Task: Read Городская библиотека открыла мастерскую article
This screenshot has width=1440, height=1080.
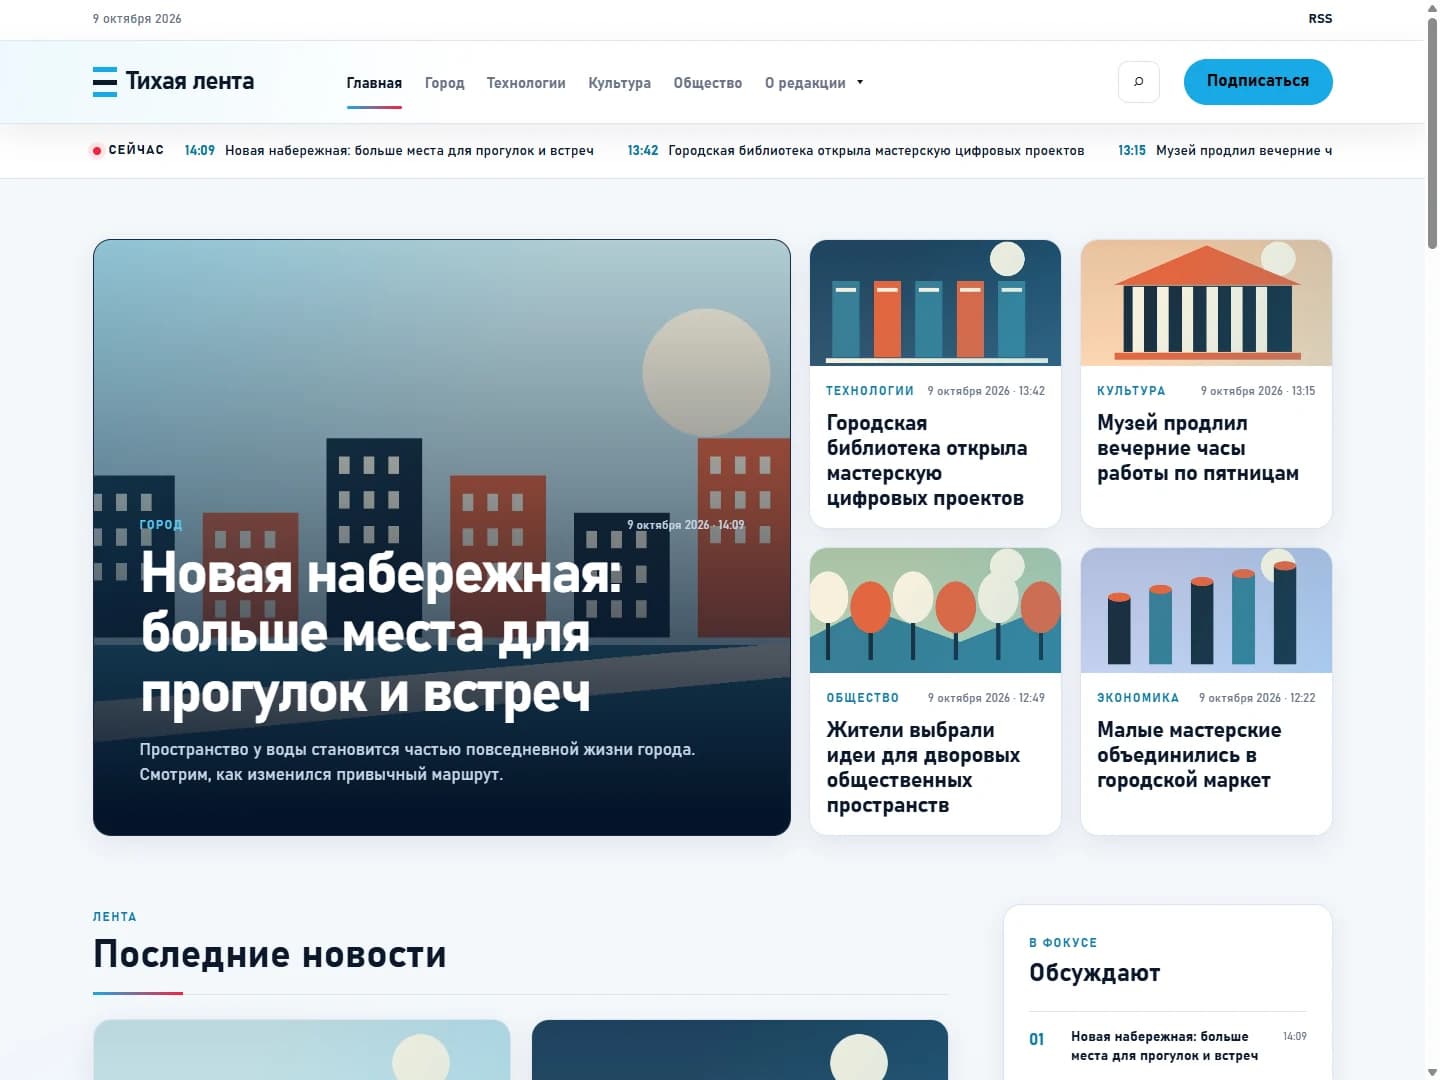Action: pos(926,460)
